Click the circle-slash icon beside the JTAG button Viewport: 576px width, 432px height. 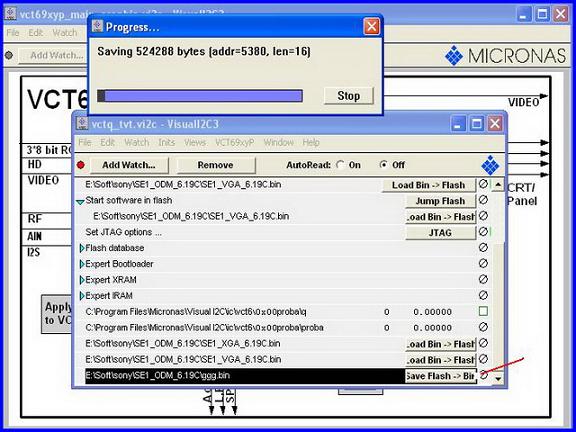(x=483, y=232)
